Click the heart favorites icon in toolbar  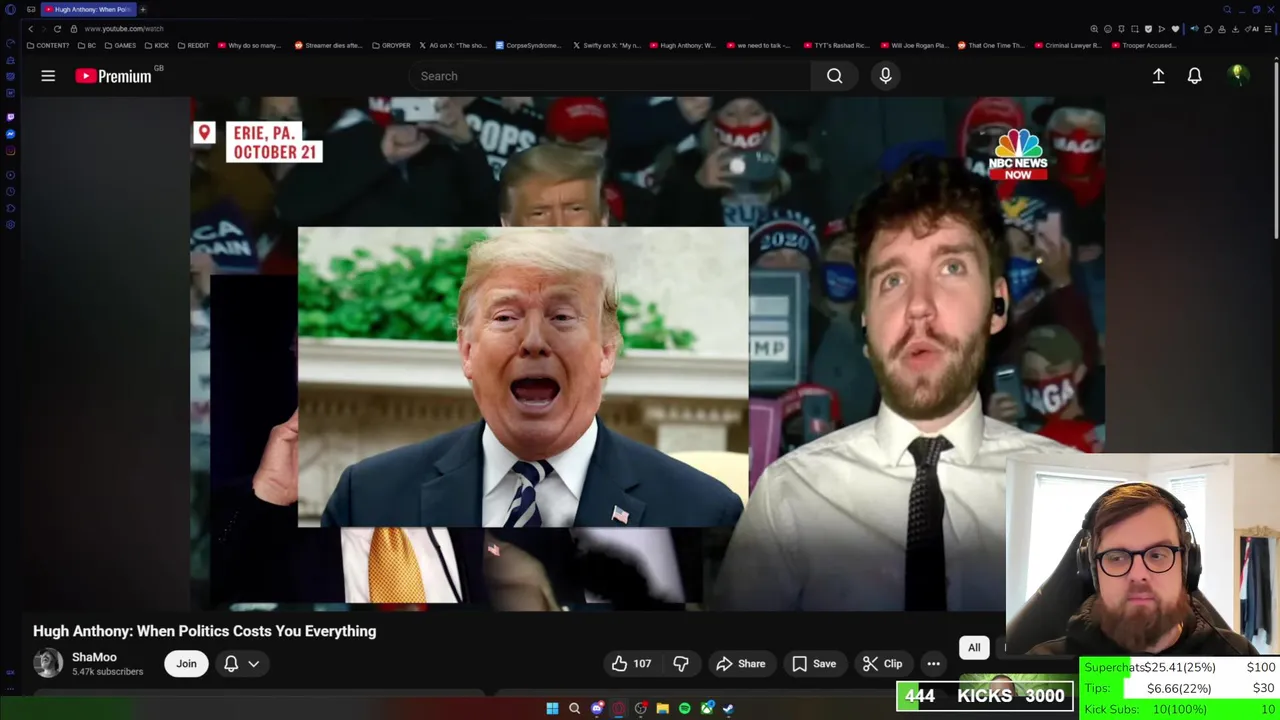pos(1175,29)
